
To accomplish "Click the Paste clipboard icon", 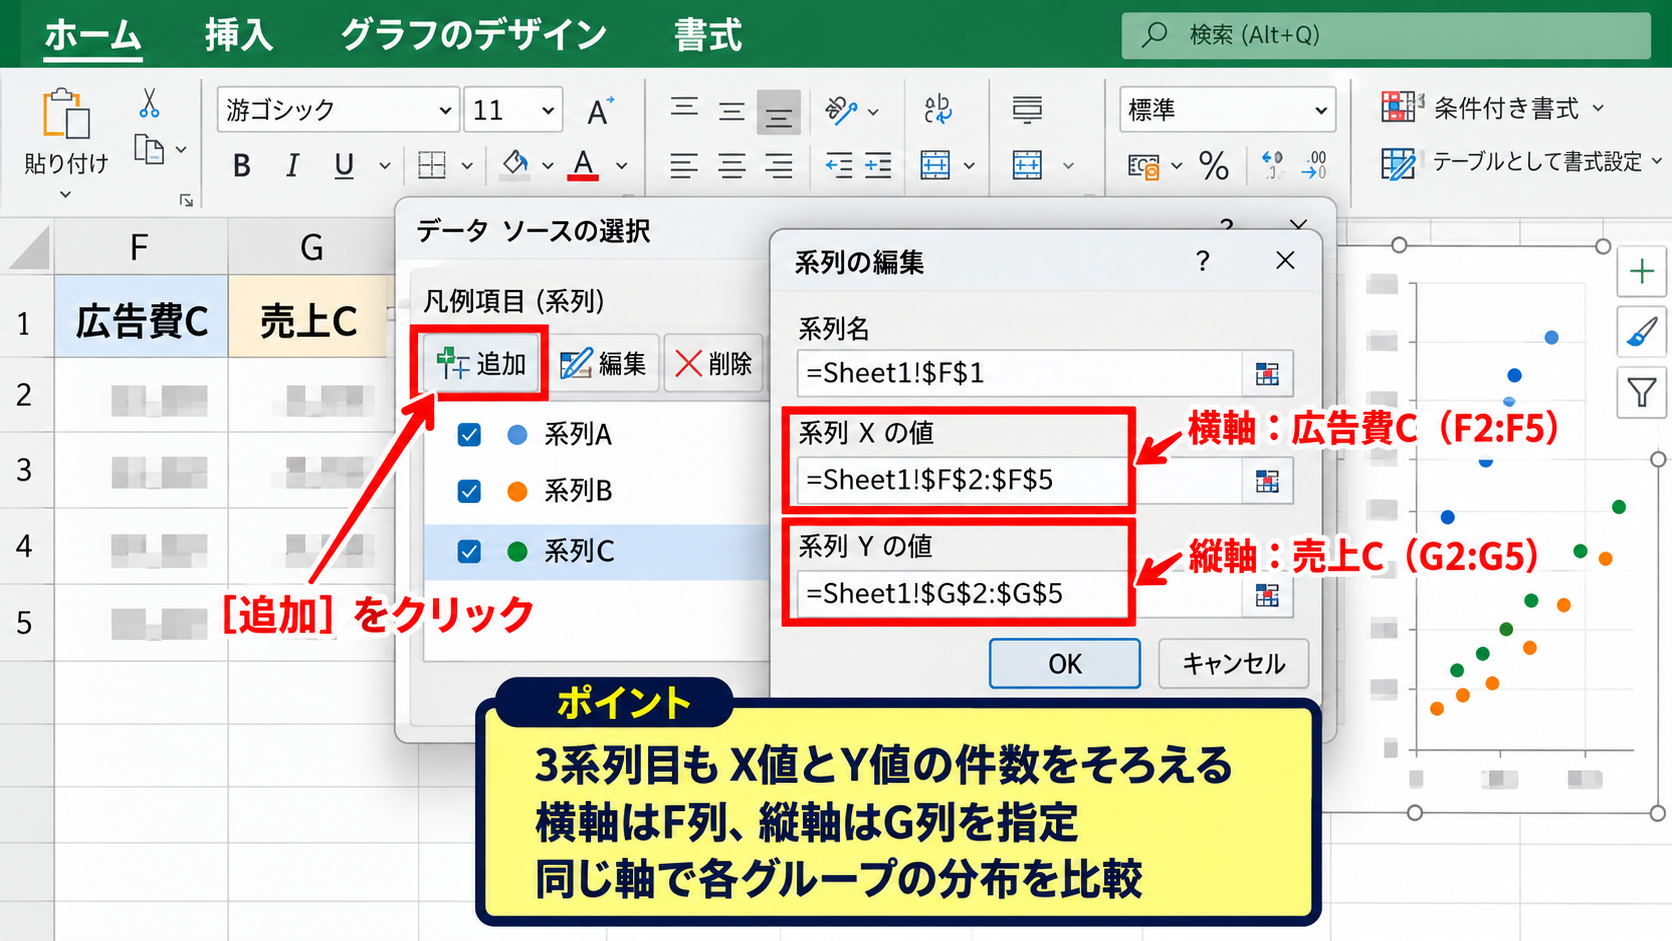I will tap(66, 113).
